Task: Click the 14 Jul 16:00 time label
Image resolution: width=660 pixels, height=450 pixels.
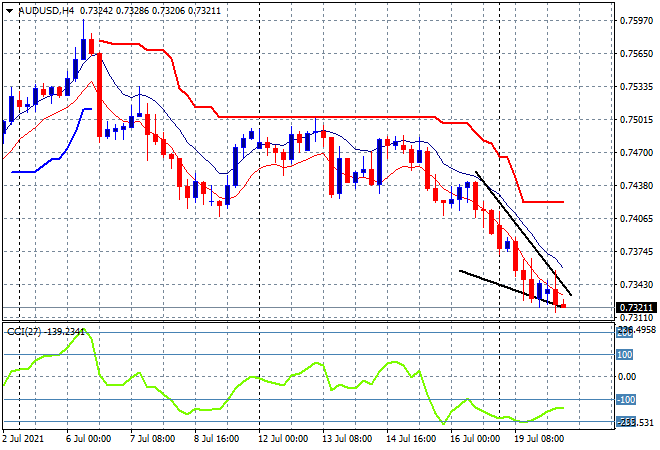Action: (411, 439)
